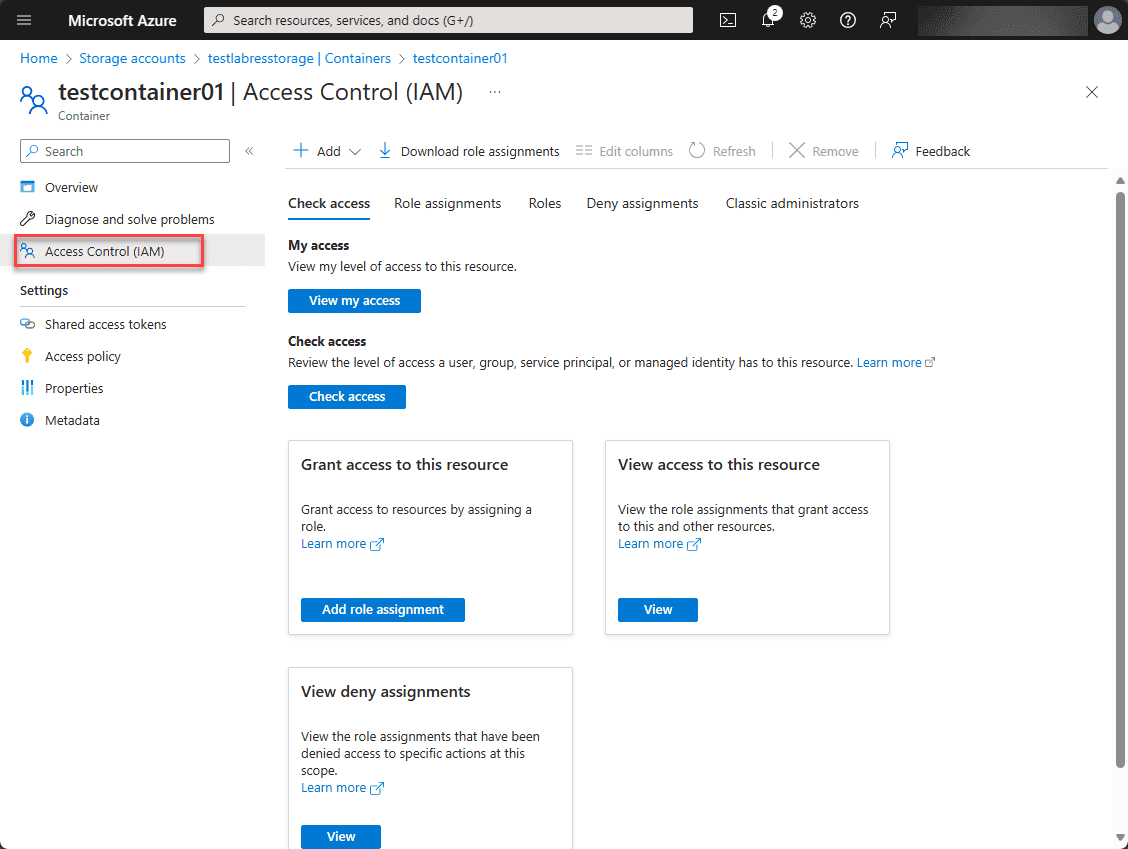Click the Add role assignment button

[x=383, y=609]
